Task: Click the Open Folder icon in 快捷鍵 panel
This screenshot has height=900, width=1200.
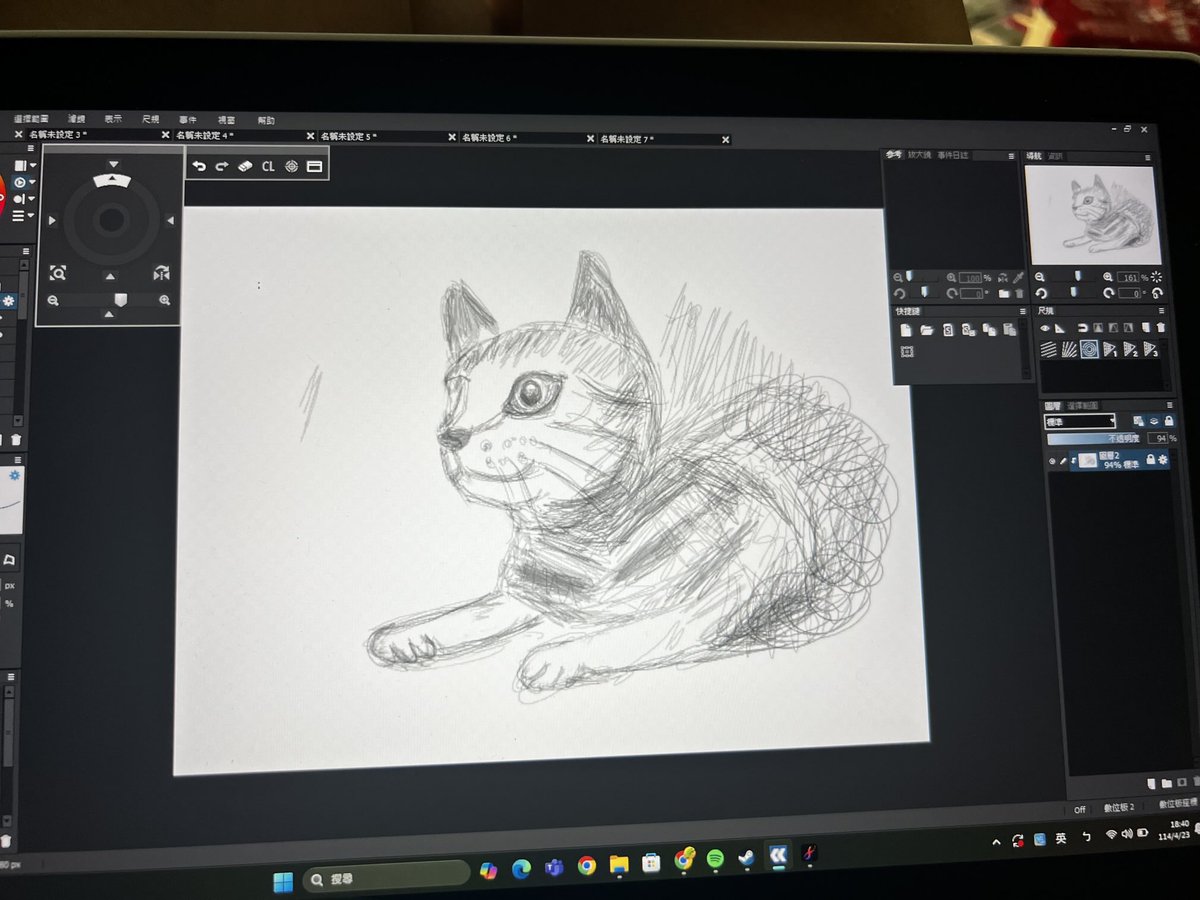Action: click(927, 330)
